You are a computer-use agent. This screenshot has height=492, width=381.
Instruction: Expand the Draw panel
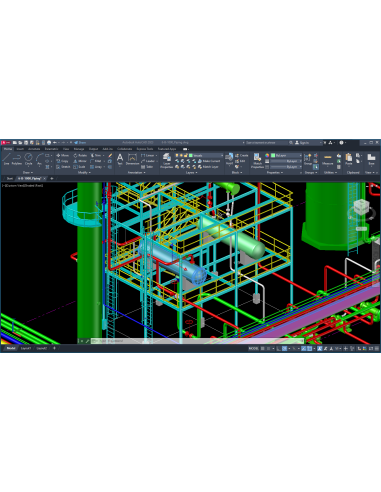[28, 172]
